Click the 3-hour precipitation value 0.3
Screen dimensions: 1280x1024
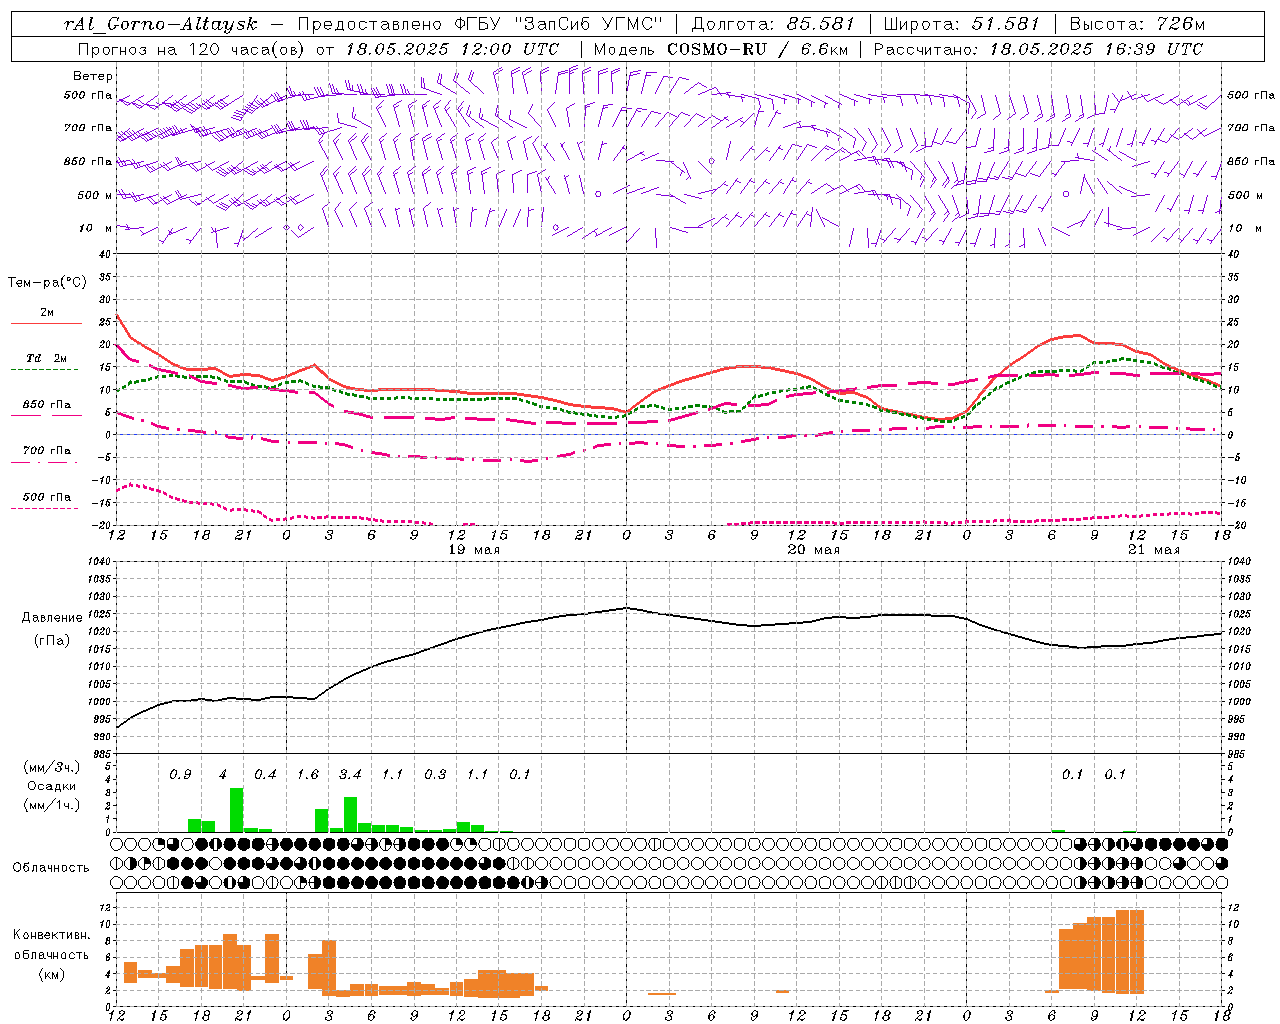(435, 775)
